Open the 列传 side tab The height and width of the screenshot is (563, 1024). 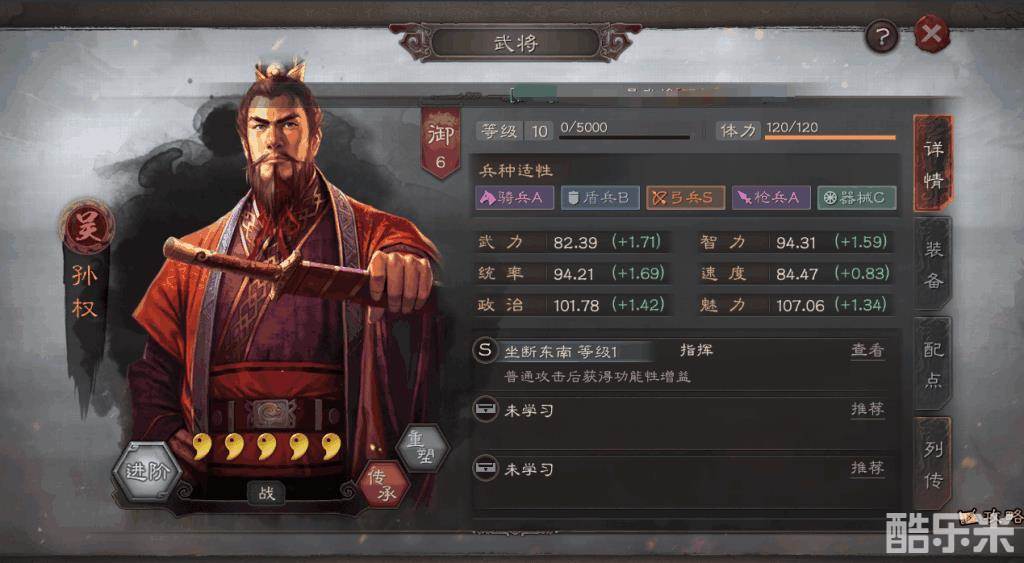tap(933, 464)
